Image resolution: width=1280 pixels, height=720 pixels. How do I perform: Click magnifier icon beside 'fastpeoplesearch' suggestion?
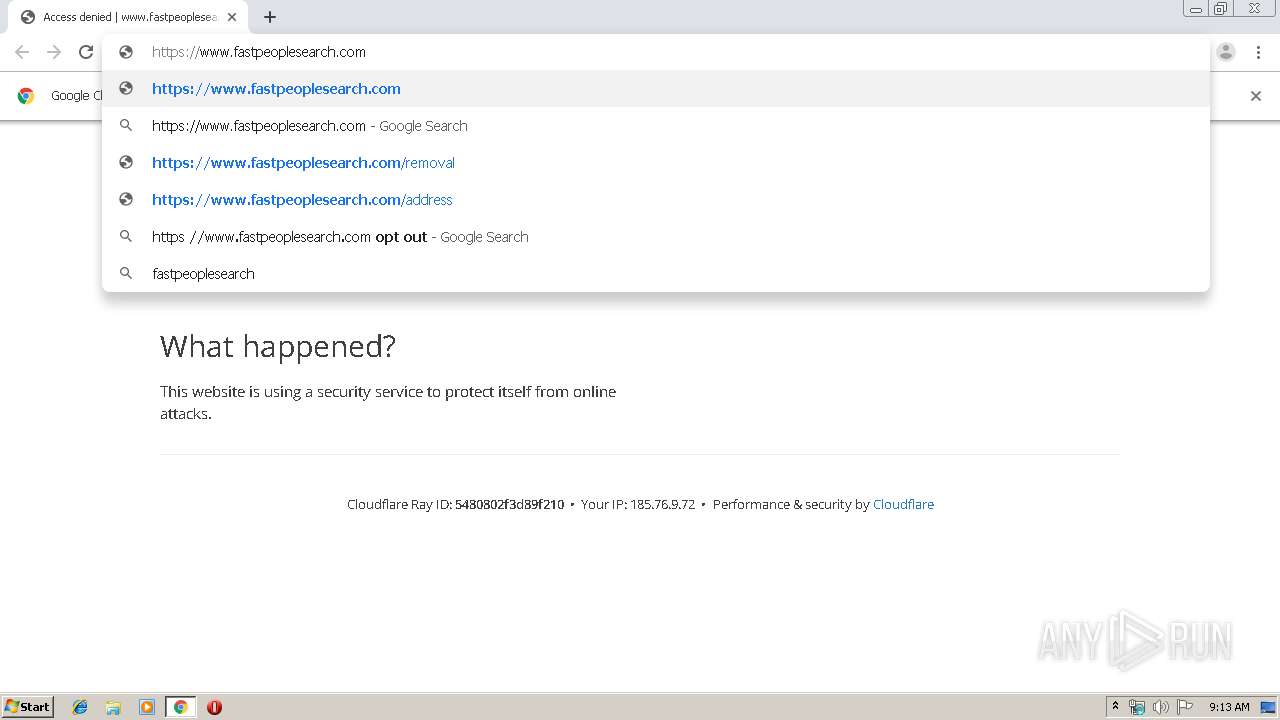point(126,273)
